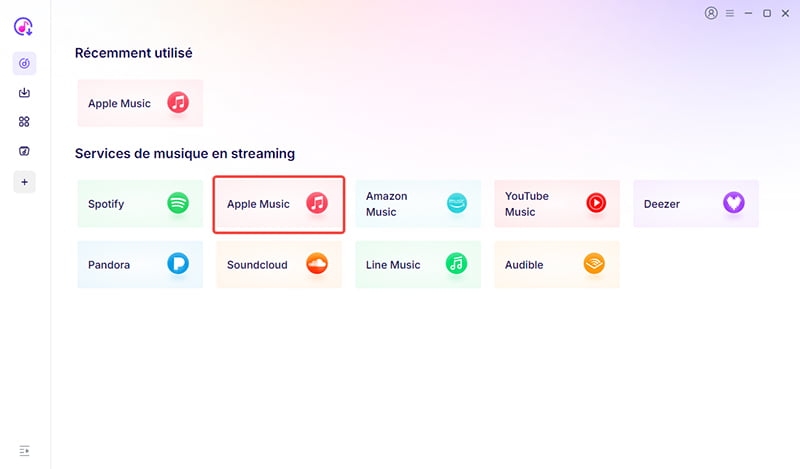Close the application window
The image size is (800, 469).
(785, 13)
